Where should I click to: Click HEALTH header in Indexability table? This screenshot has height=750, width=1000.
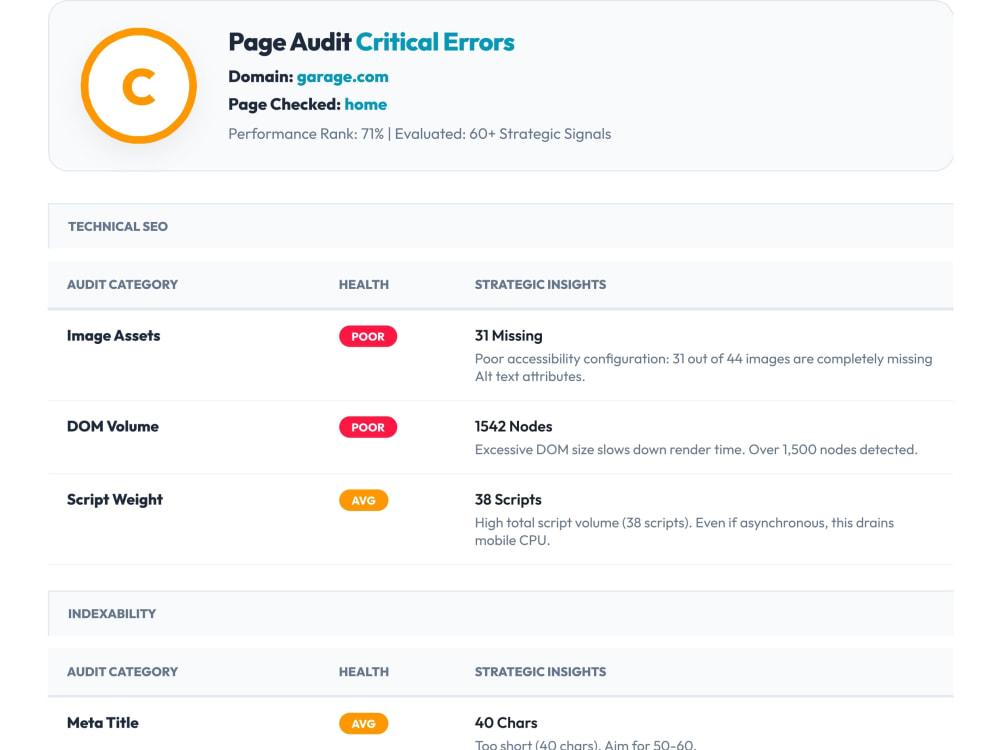click(364, 672)
